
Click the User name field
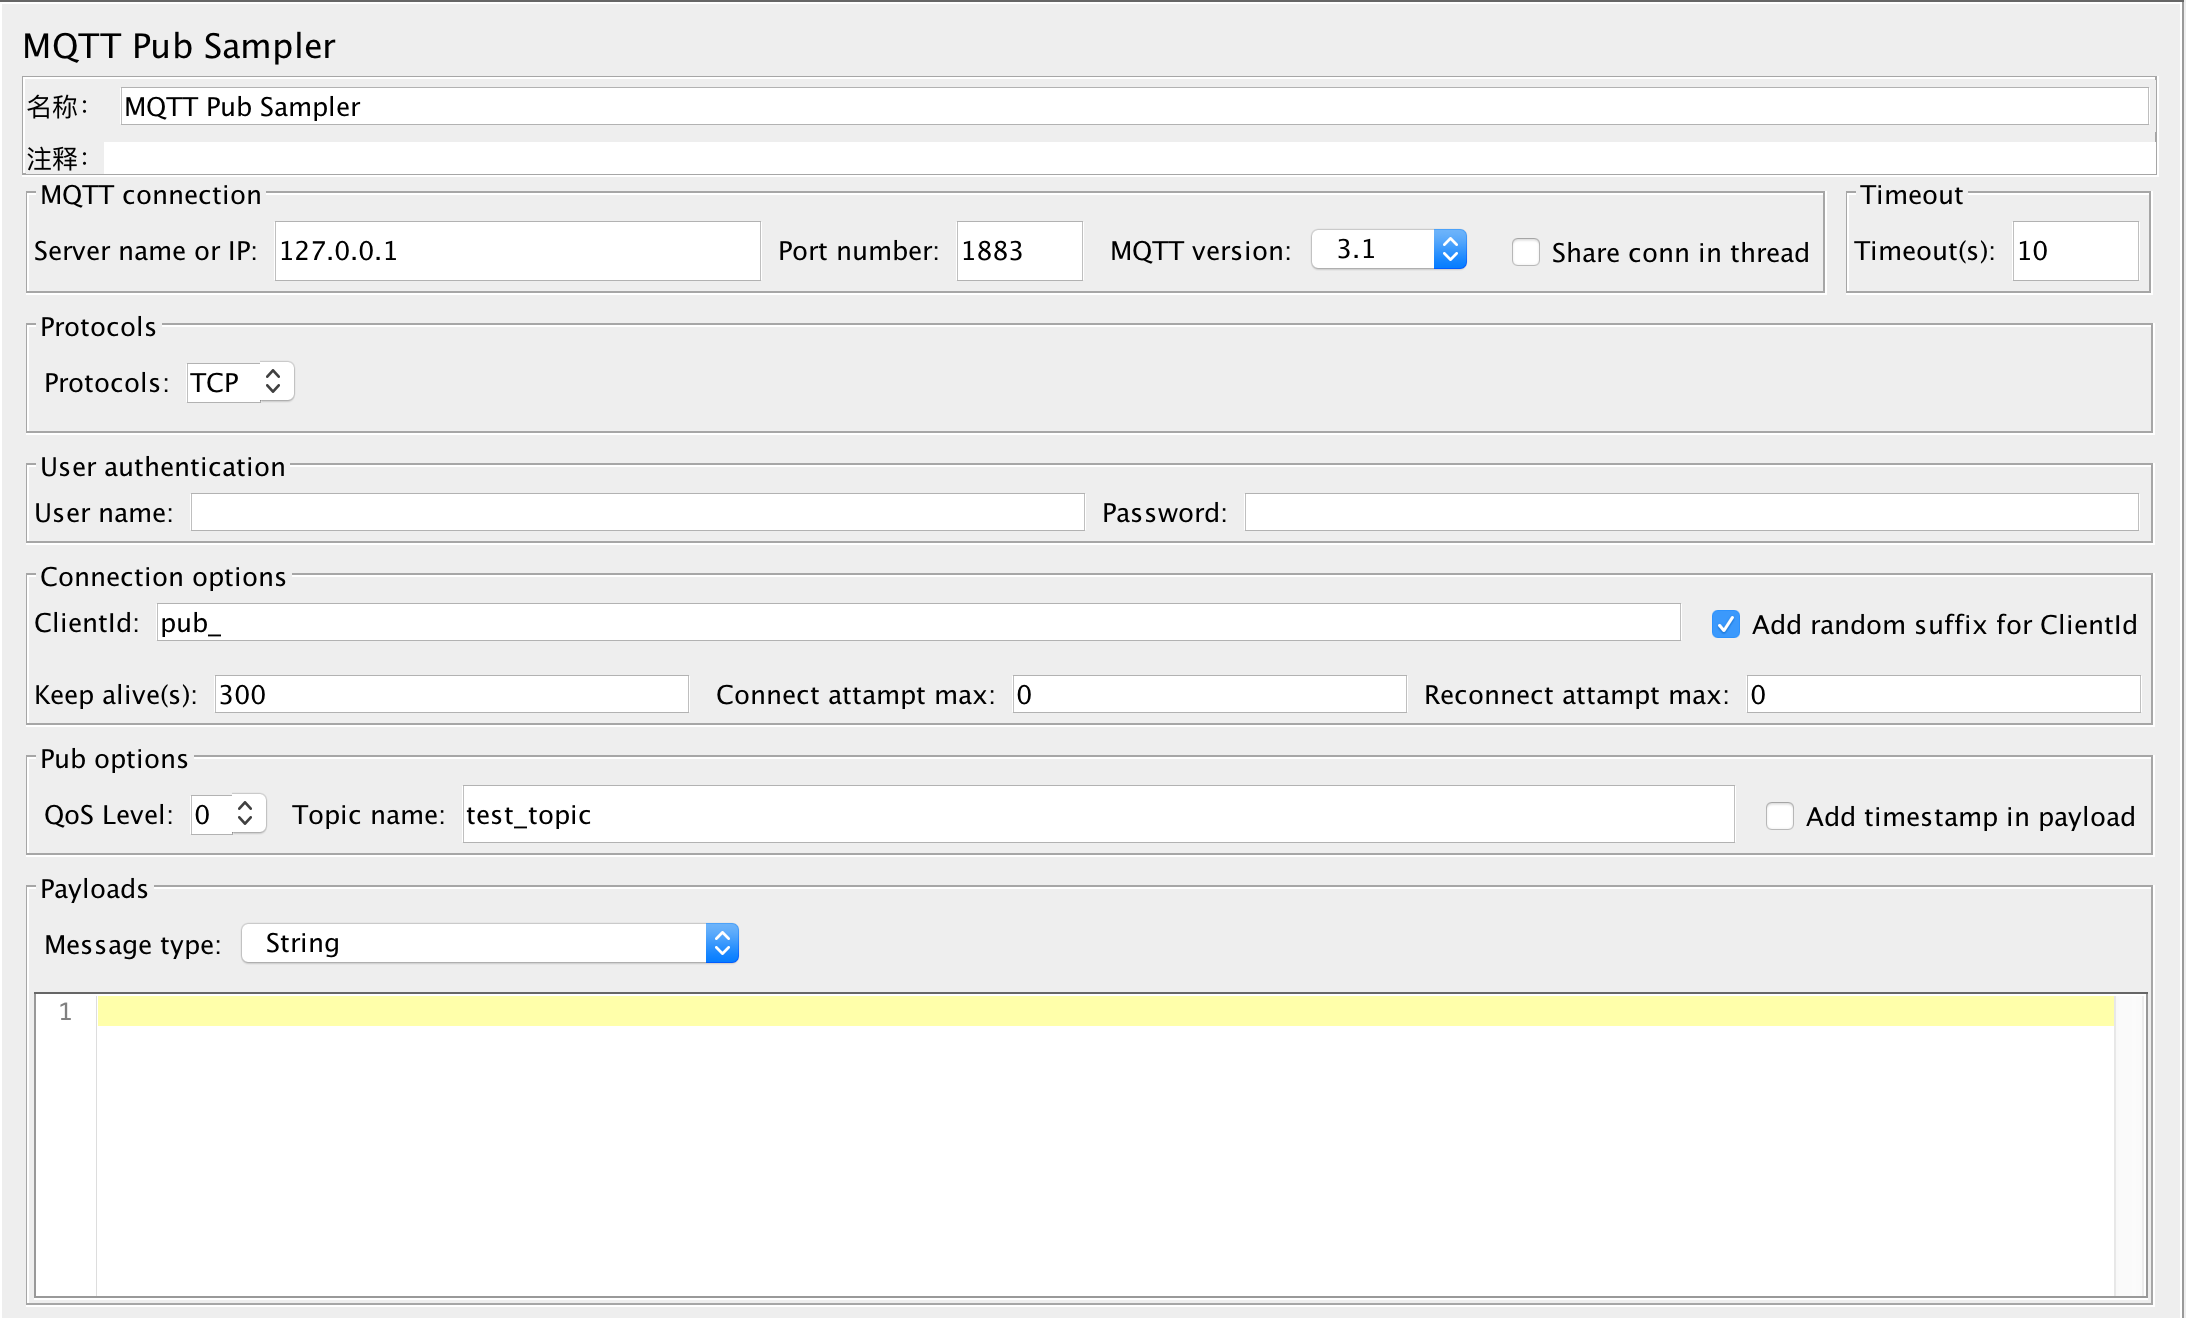click(x=637, y=513)
